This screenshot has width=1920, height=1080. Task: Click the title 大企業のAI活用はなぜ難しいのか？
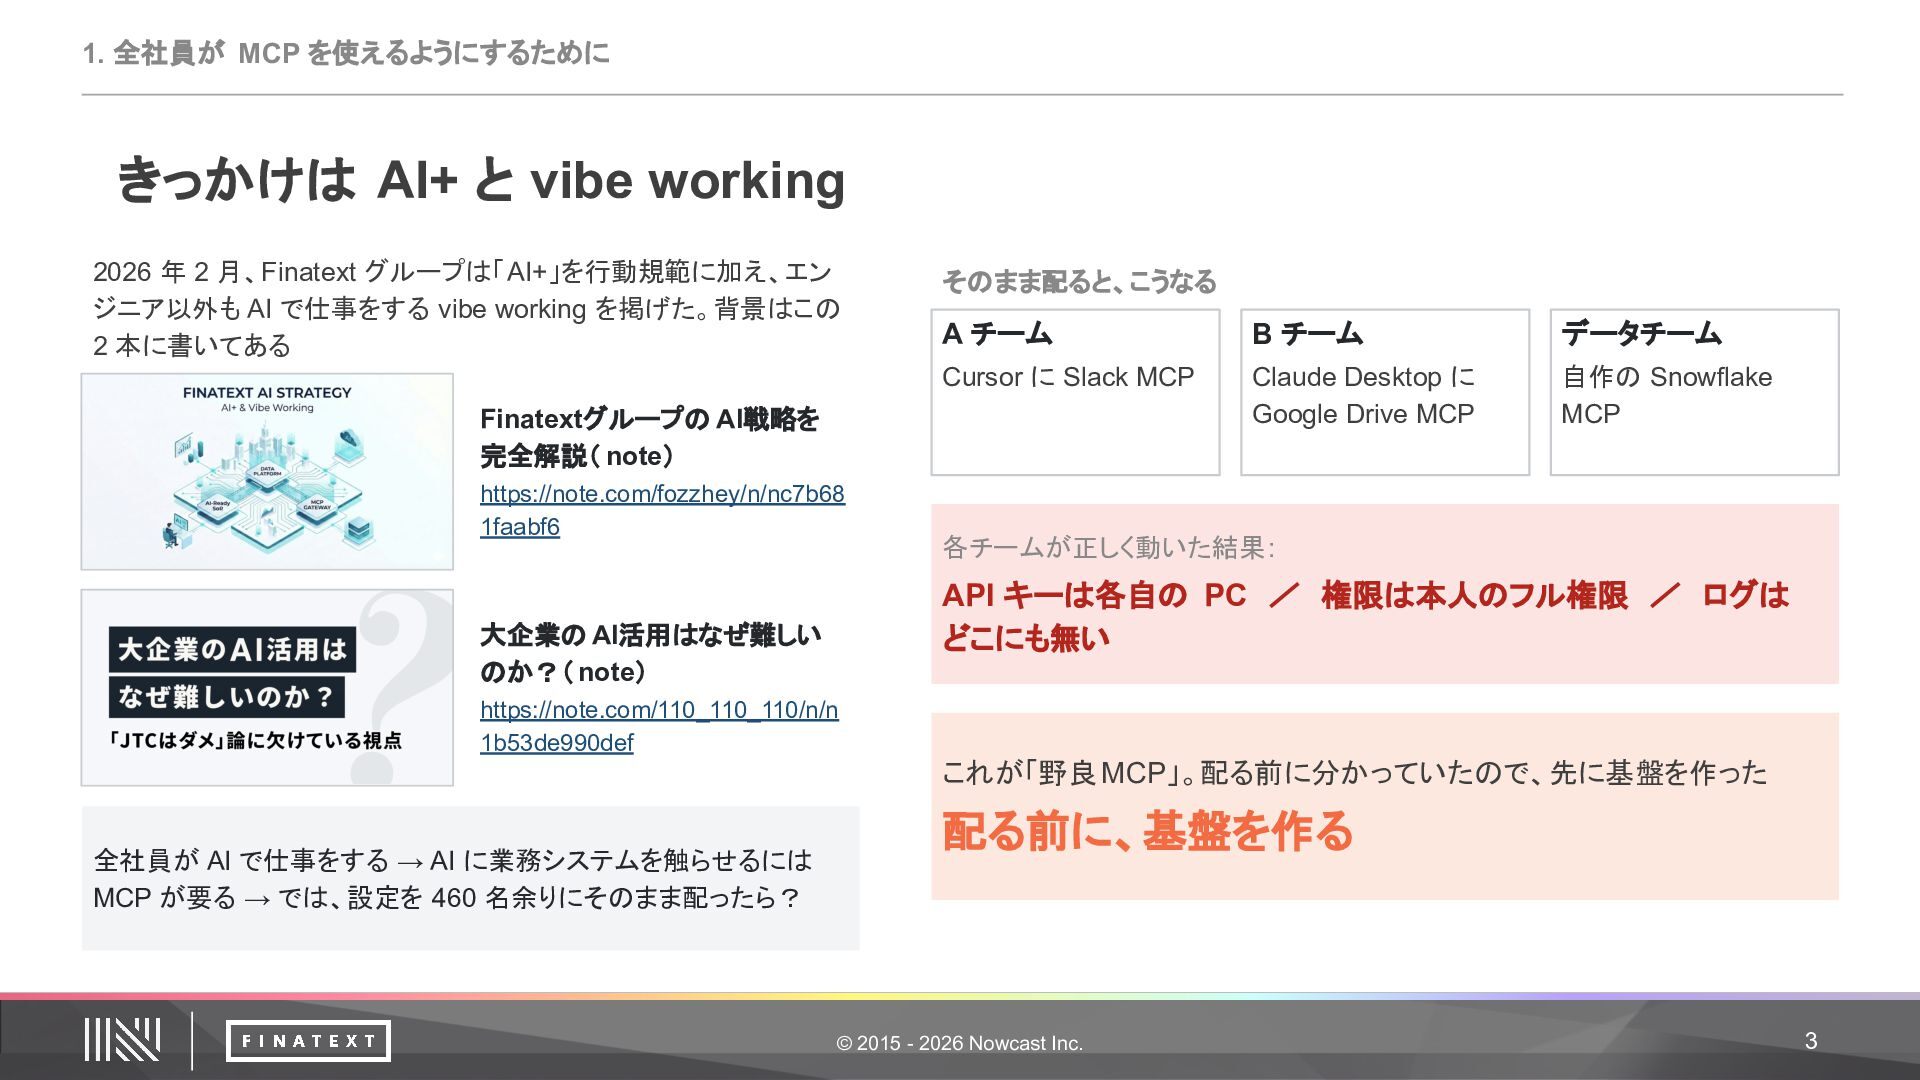click(651, 653)
